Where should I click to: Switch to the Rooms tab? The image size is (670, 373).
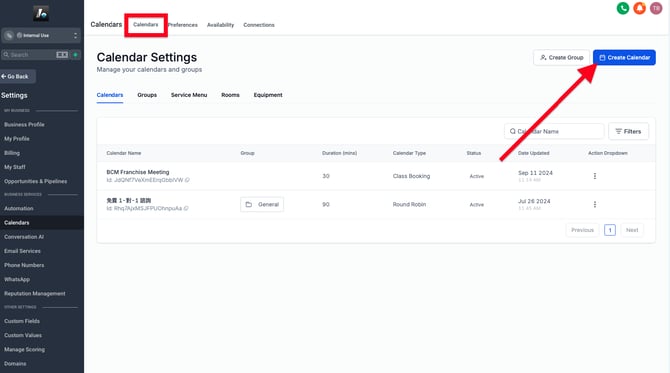click(x=230, y=95)
